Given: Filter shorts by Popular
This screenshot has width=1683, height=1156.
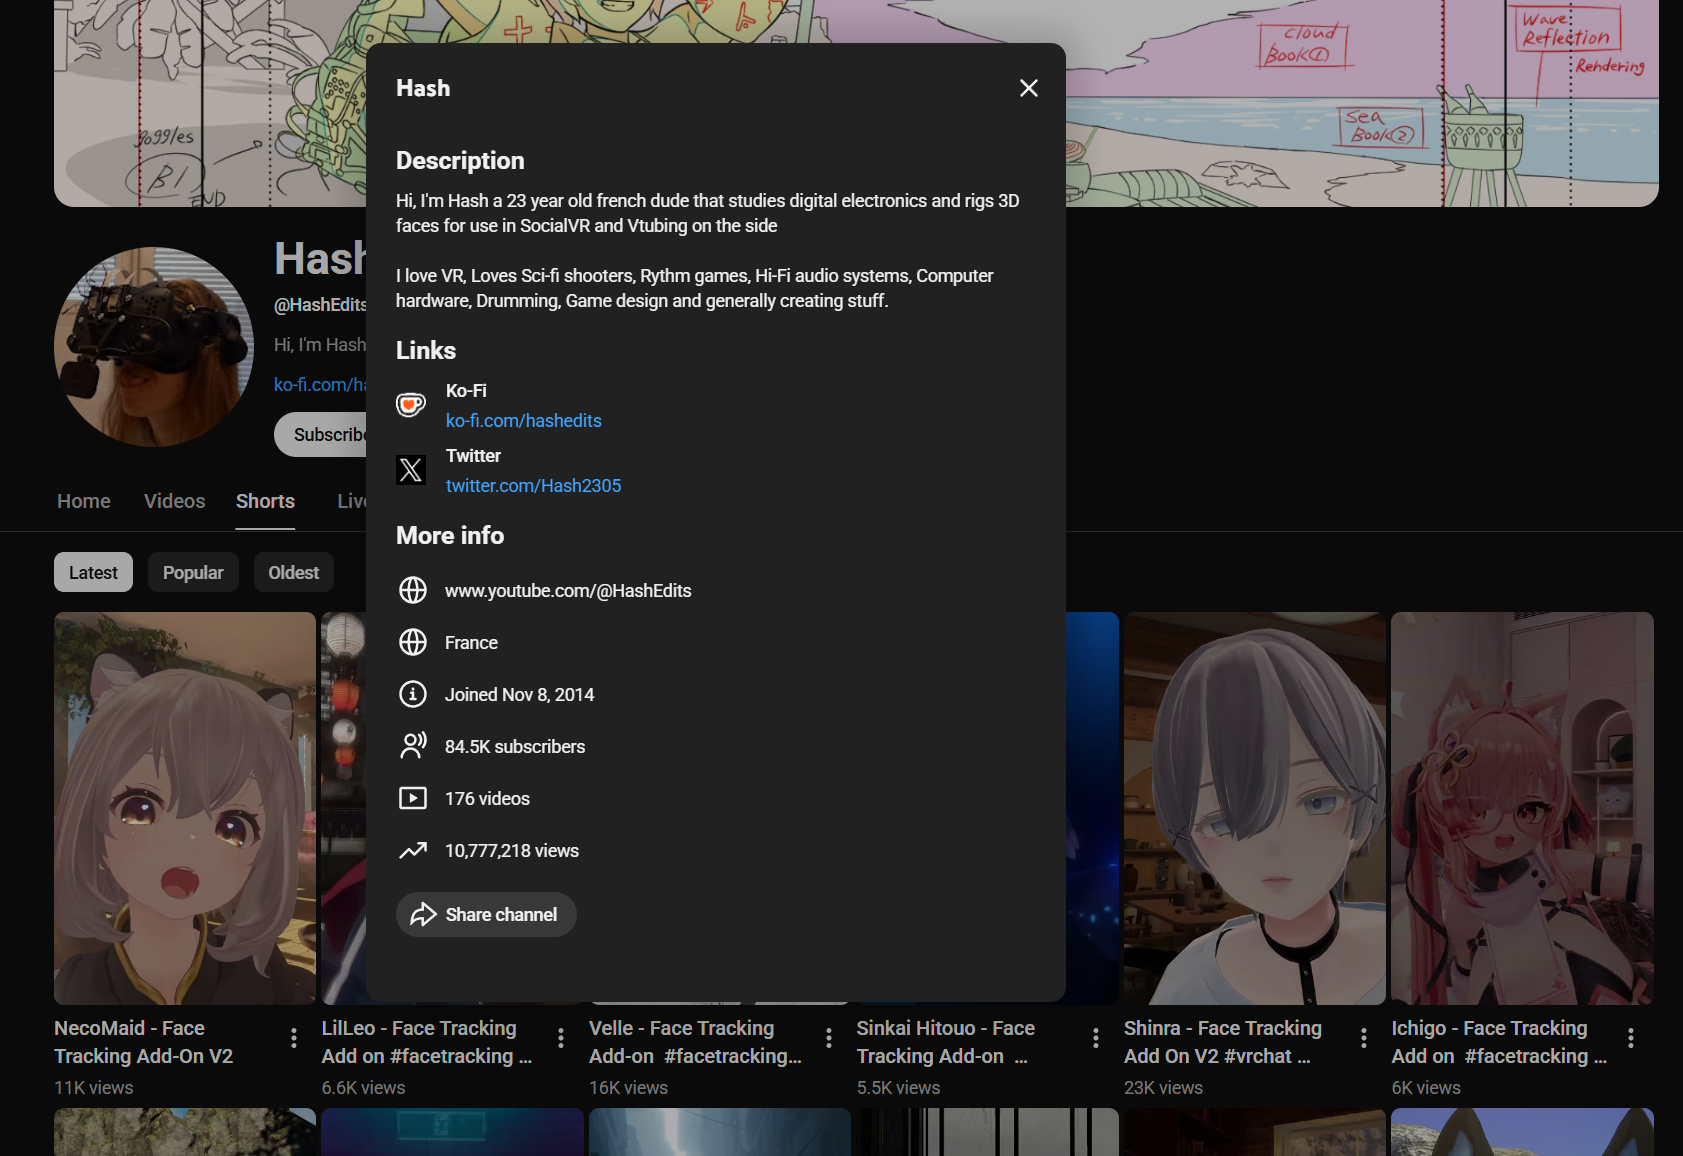Looking at the screenshot, I should [193, 572].
